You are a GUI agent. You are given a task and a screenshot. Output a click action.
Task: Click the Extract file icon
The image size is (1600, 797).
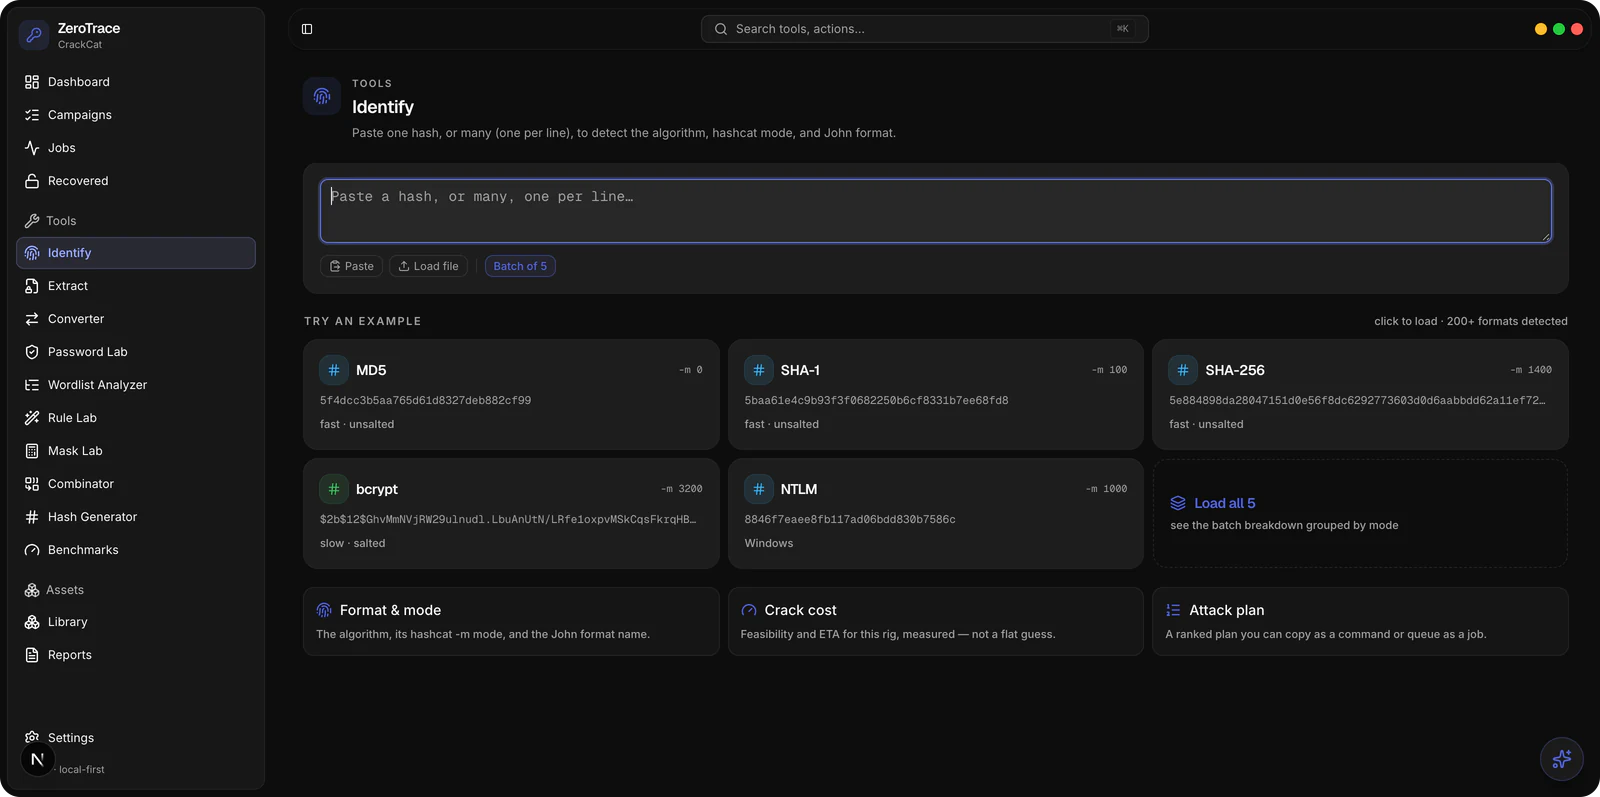pos(32,286)
